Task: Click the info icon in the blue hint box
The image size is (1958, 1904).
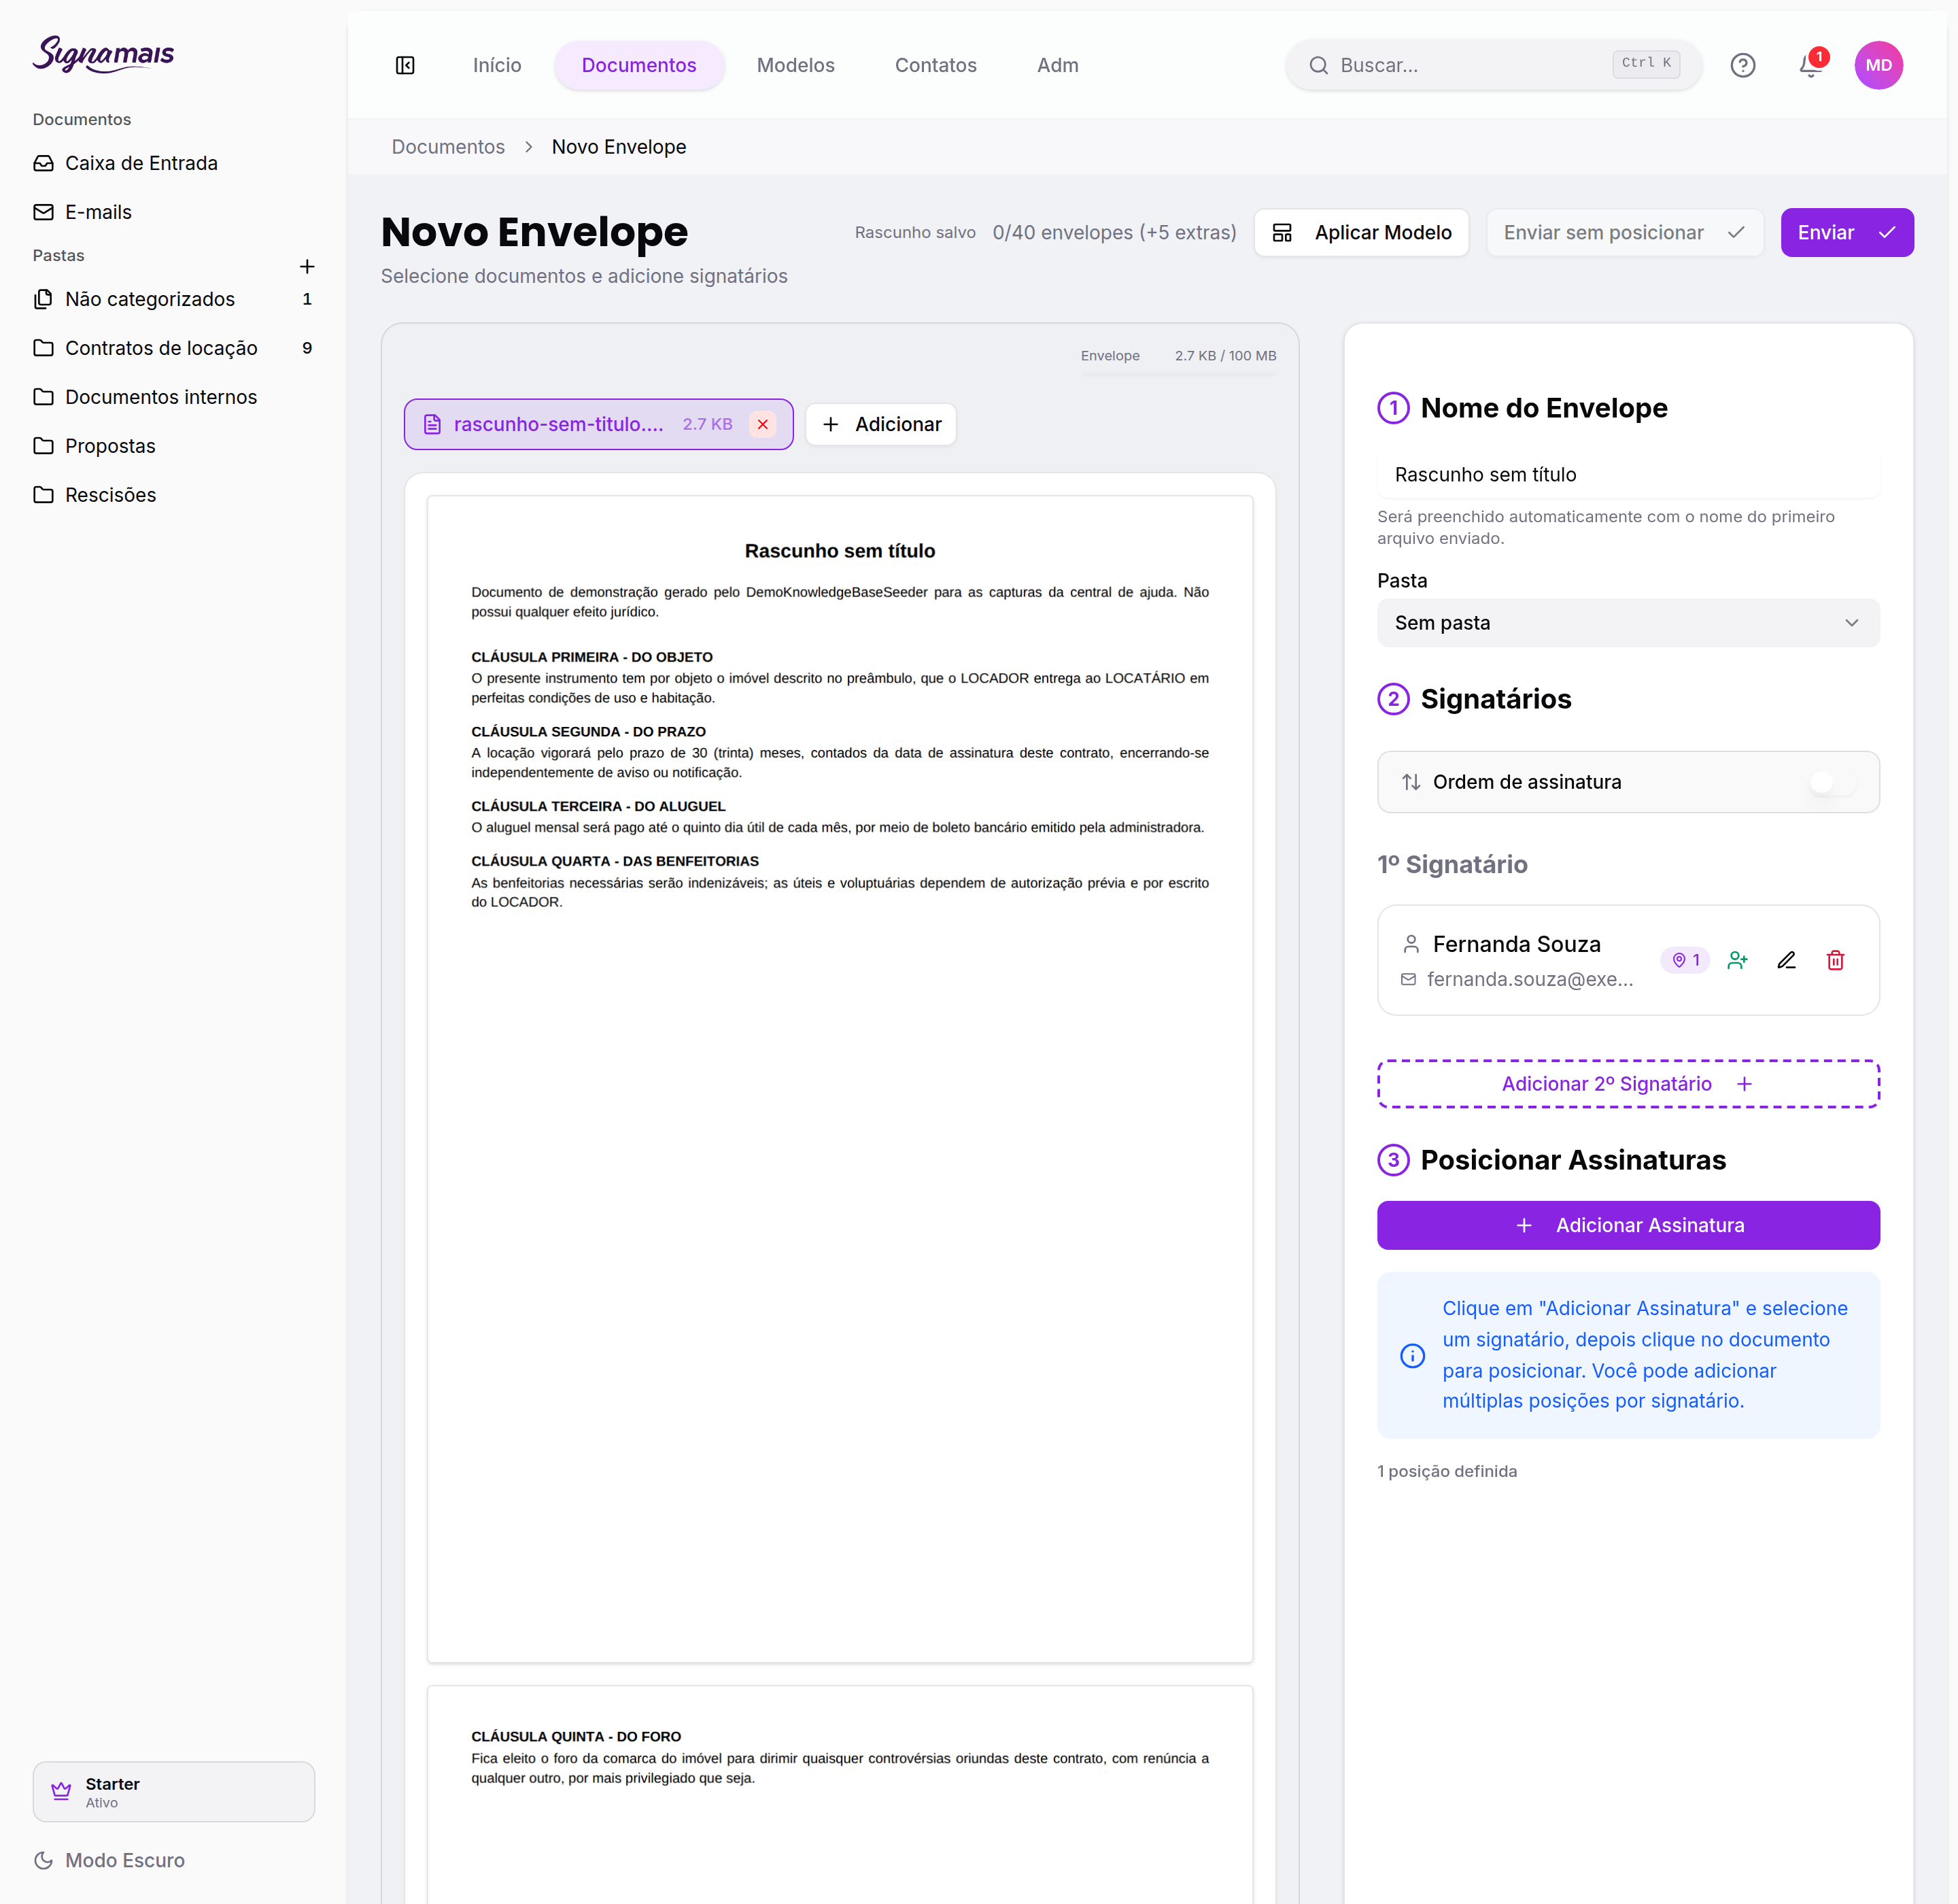Action: coord(1412,1355)
